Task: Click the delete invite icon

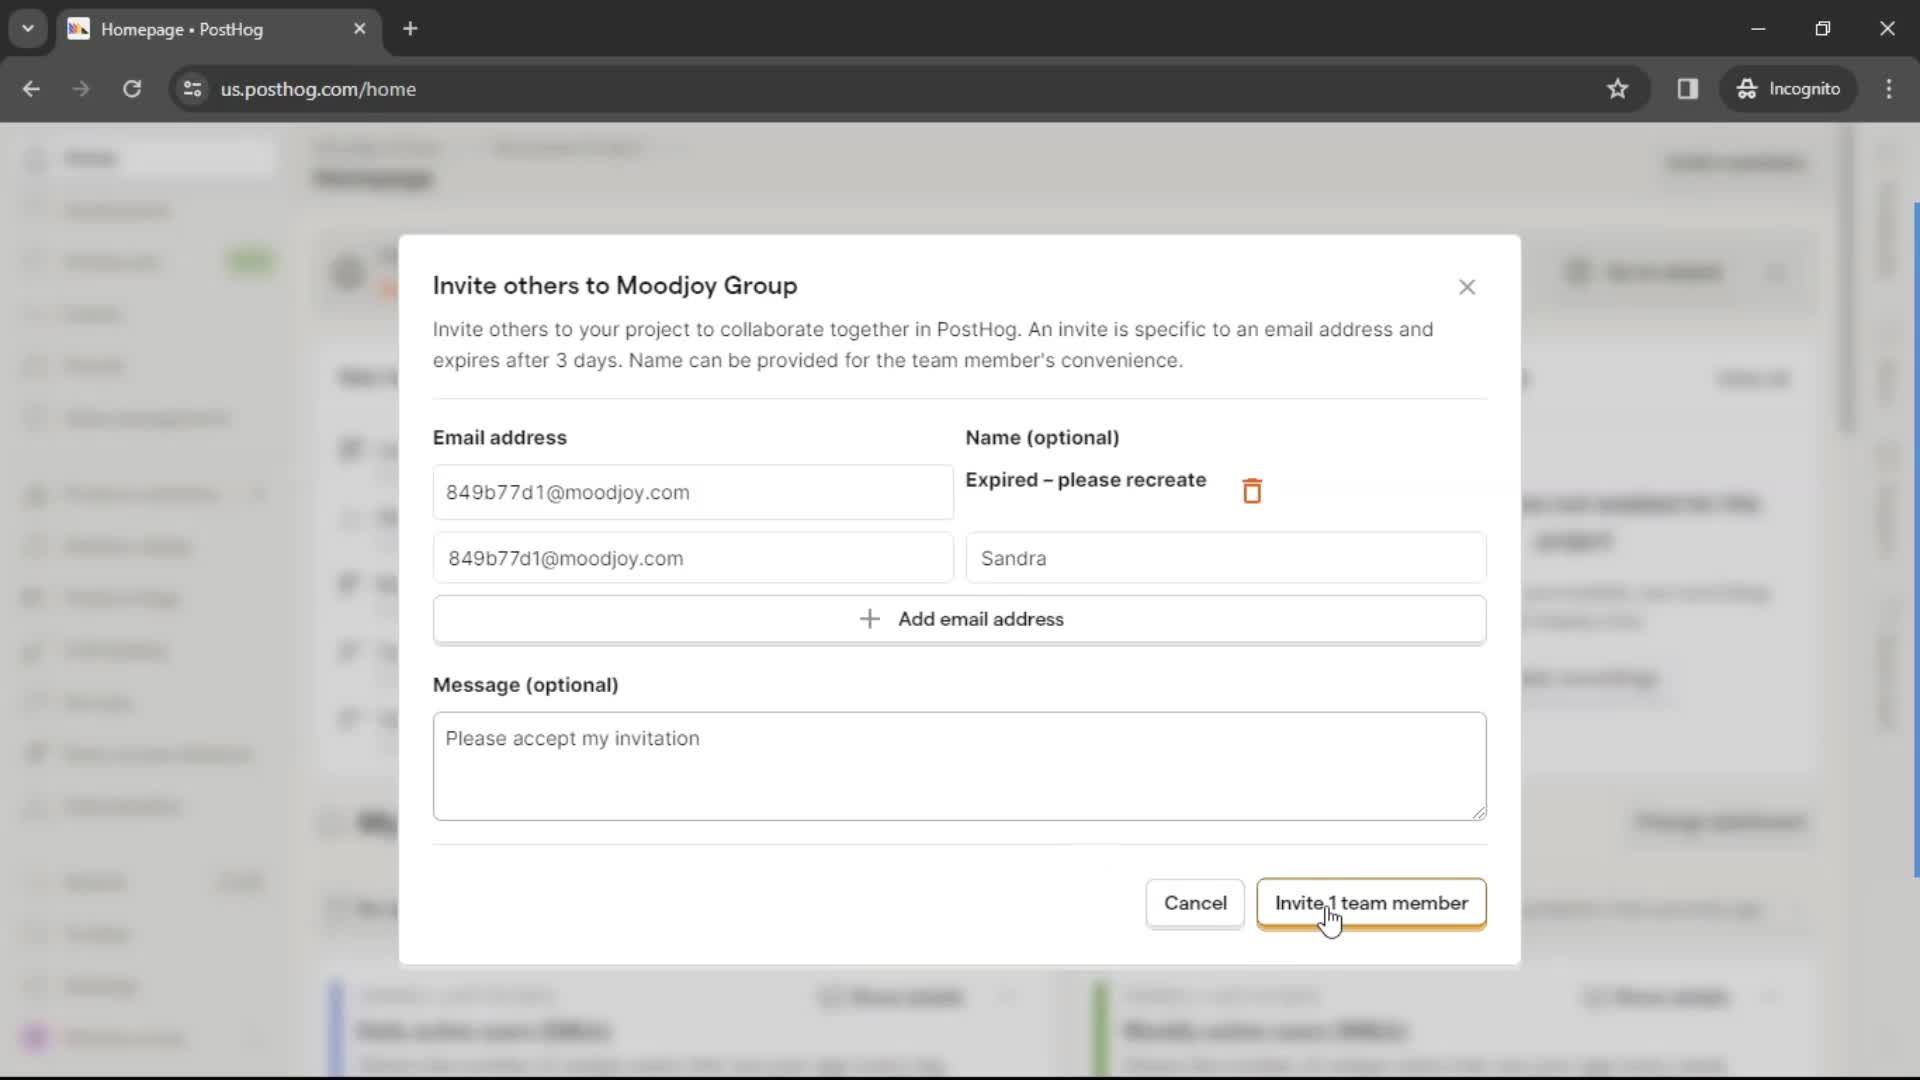Action: tap(1251, 489)
